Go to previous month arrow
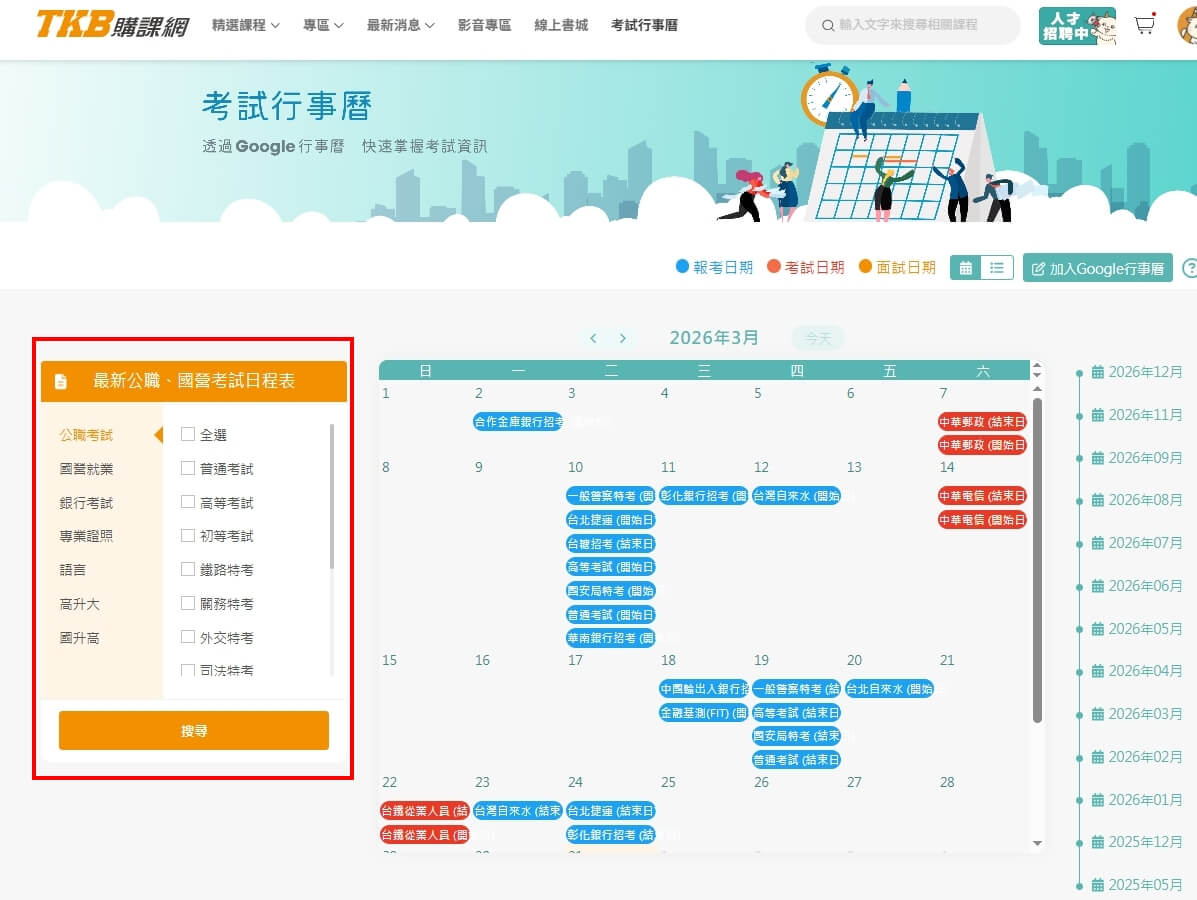Screen dimensions: 1197x900 pos(593,338)
